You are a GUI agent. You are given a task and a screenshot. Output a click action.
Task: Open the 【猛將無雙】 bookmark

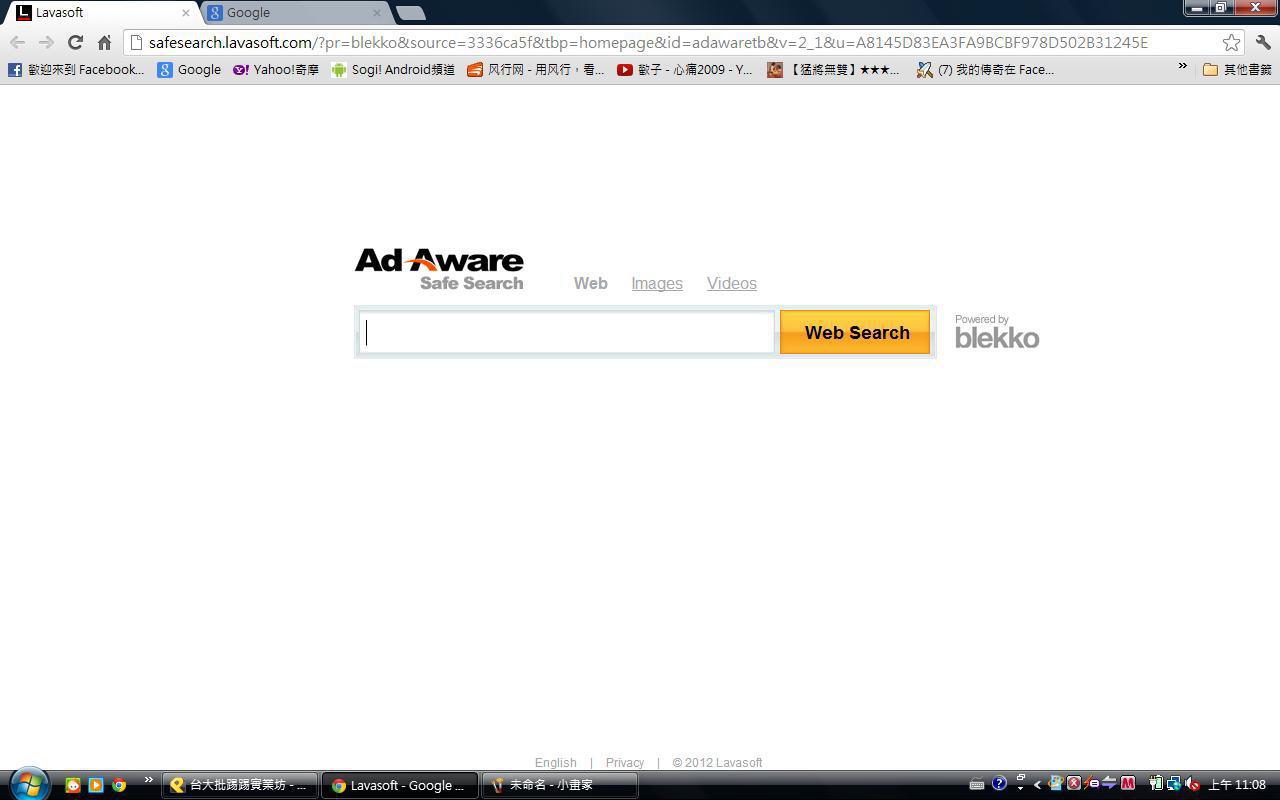coord(833,69)
